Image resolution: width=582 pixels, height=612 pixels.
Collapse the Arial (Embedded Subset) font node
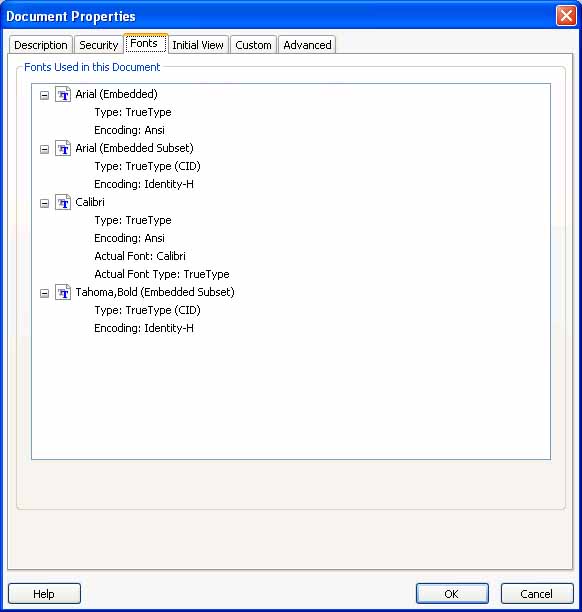44,149
